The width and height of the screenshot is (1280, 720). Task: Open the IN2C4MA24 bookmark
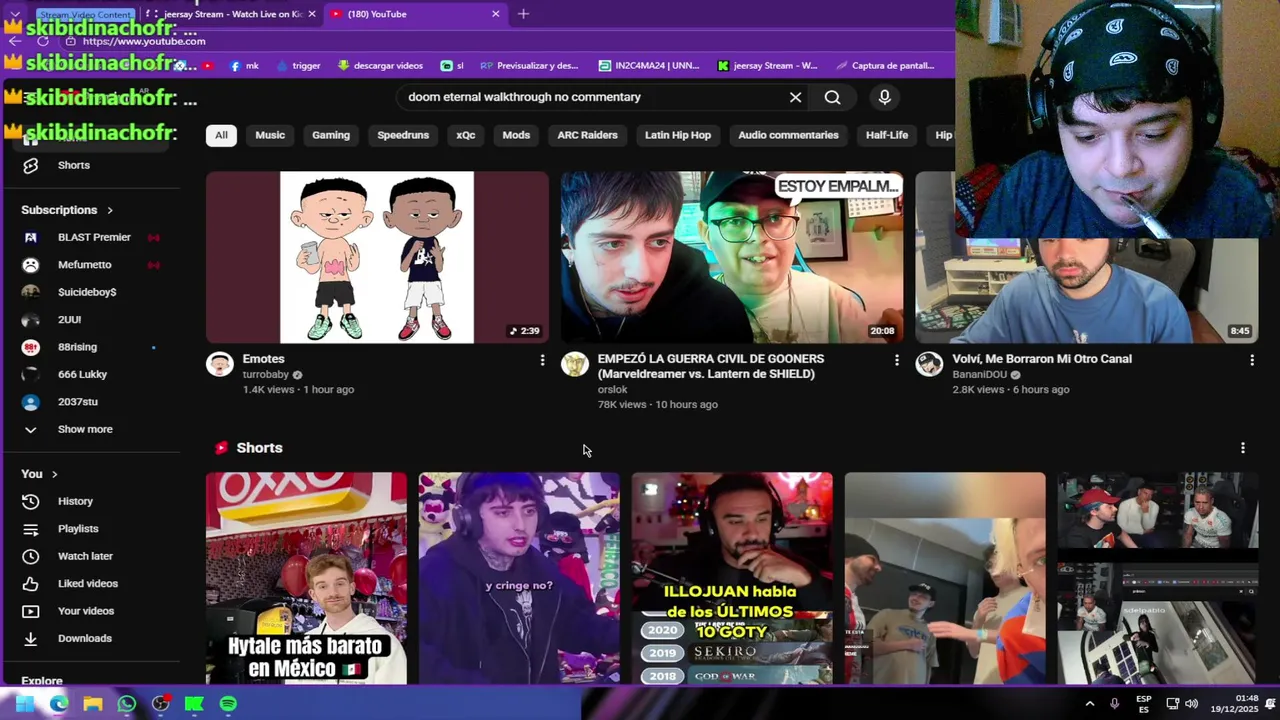[648, 66]
